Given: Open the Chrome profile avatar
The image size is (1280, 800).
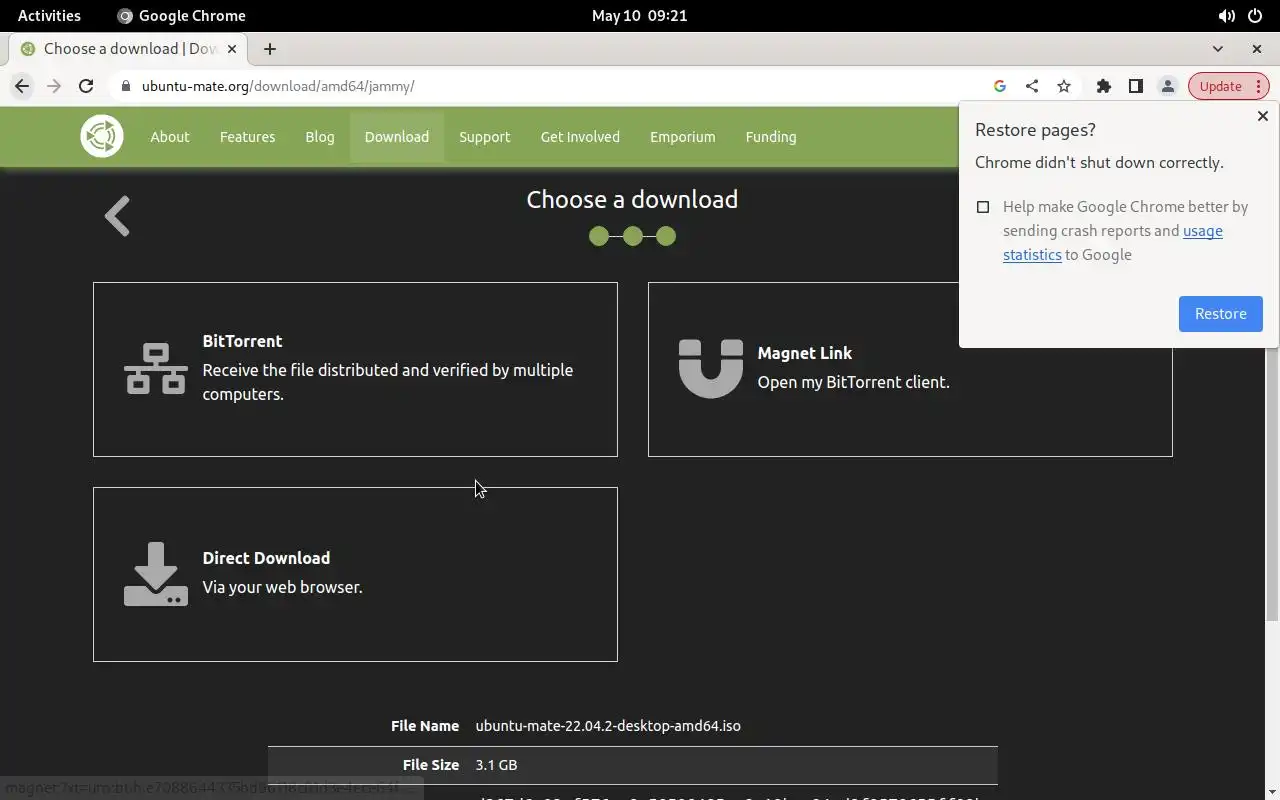Looking at the screenshot, I should [x=1167, y=86].
